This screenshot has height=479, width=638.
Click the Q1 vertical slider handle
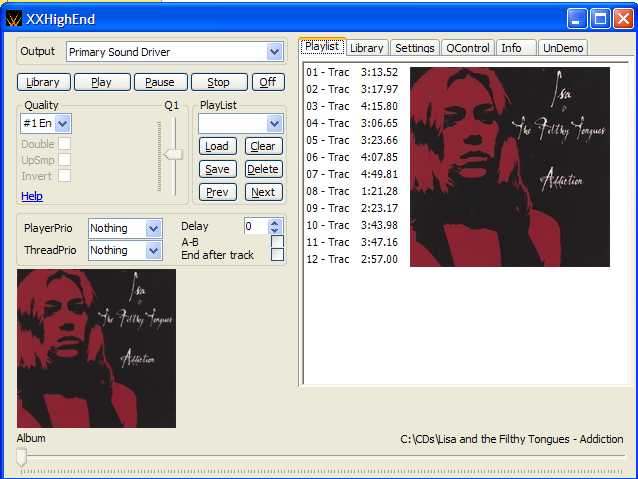[174, 154]
